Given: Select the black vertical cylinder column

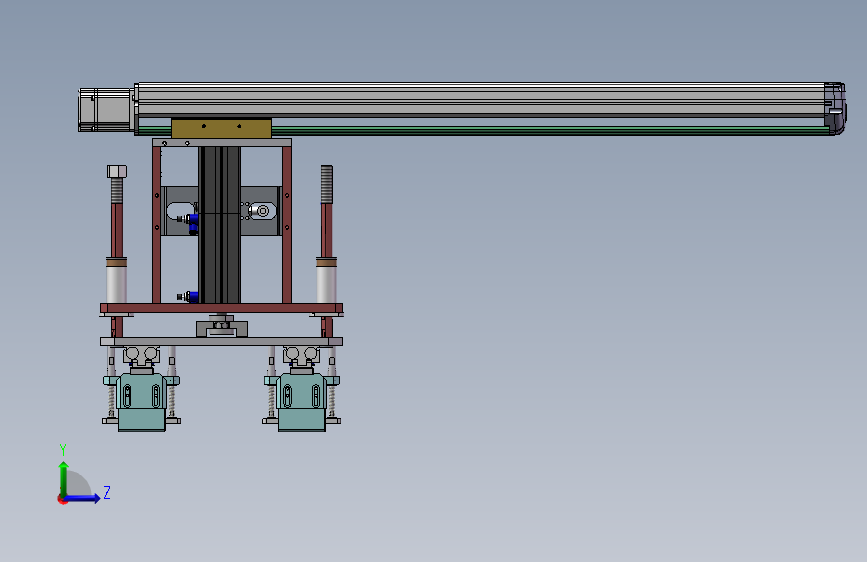Looking at the screenshot, I should point(220,225).
